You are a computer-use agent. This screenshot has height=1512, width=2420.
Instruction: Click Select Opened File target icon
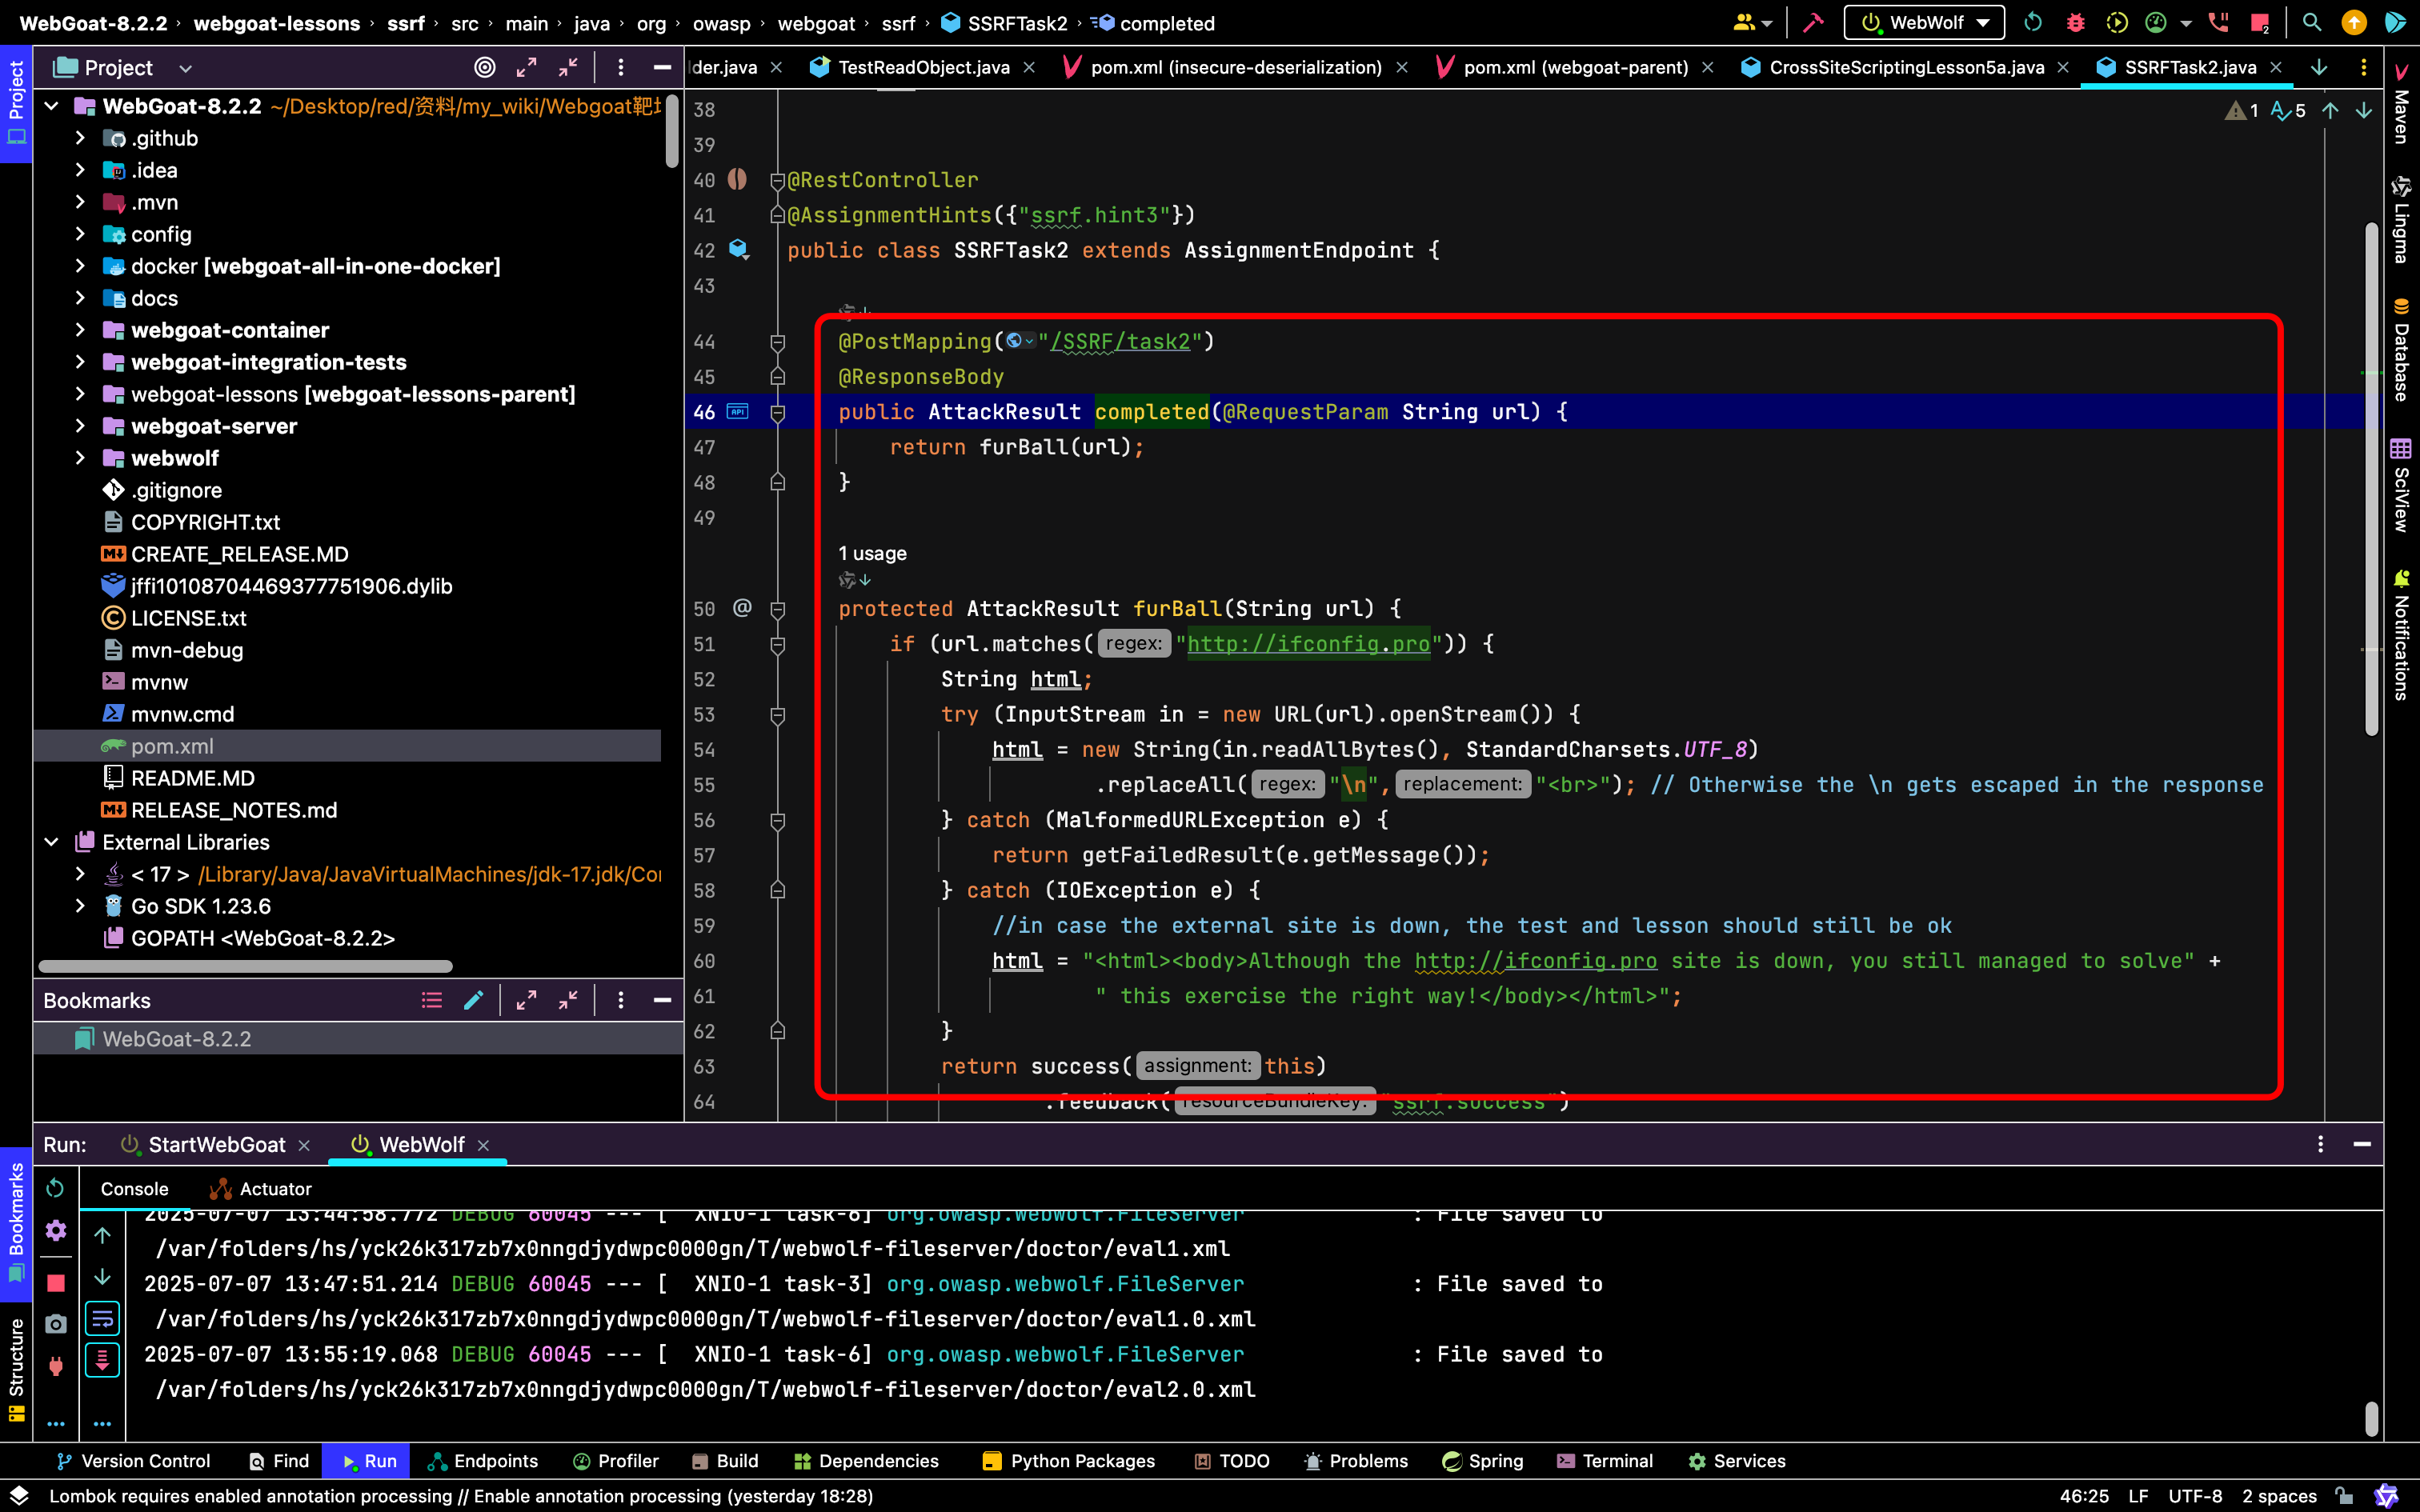484,67
